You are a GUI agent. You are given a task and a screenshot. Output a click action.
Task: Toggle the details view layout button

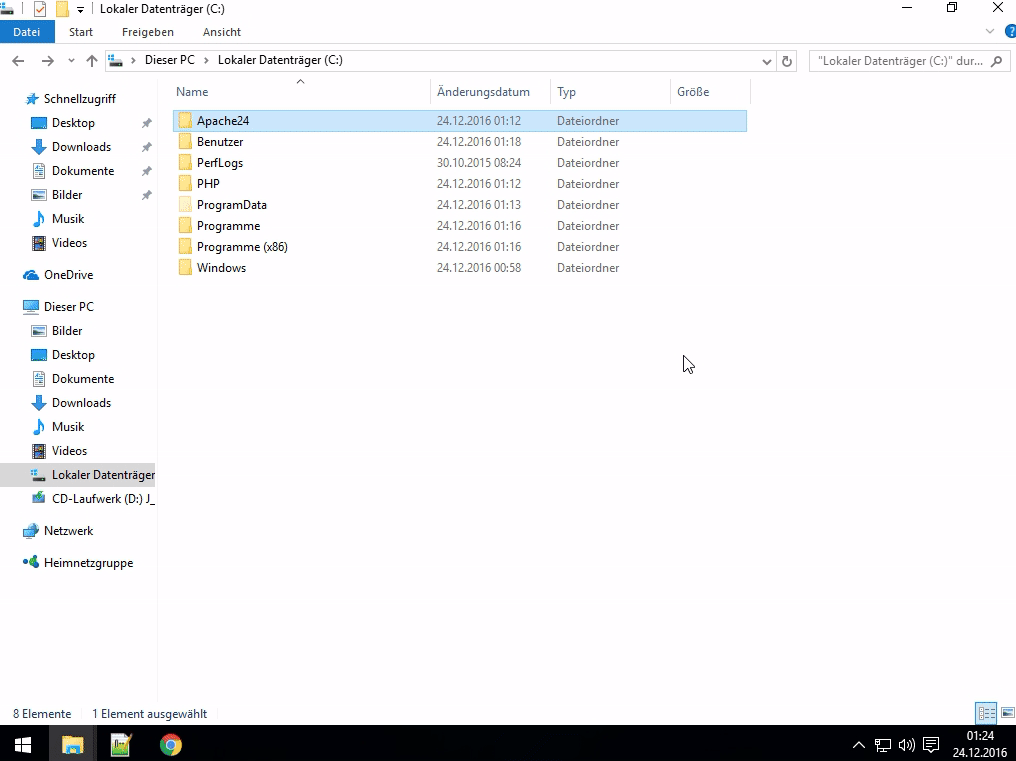986,713
